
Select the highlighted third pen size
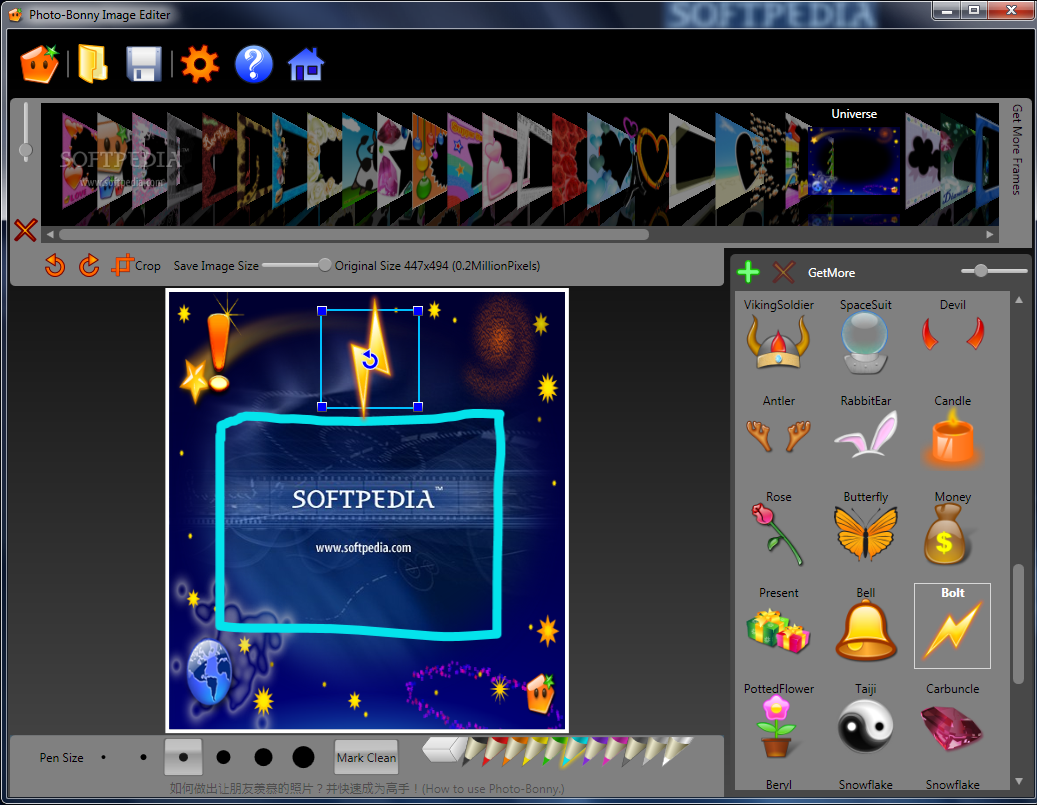click(183, 757)
